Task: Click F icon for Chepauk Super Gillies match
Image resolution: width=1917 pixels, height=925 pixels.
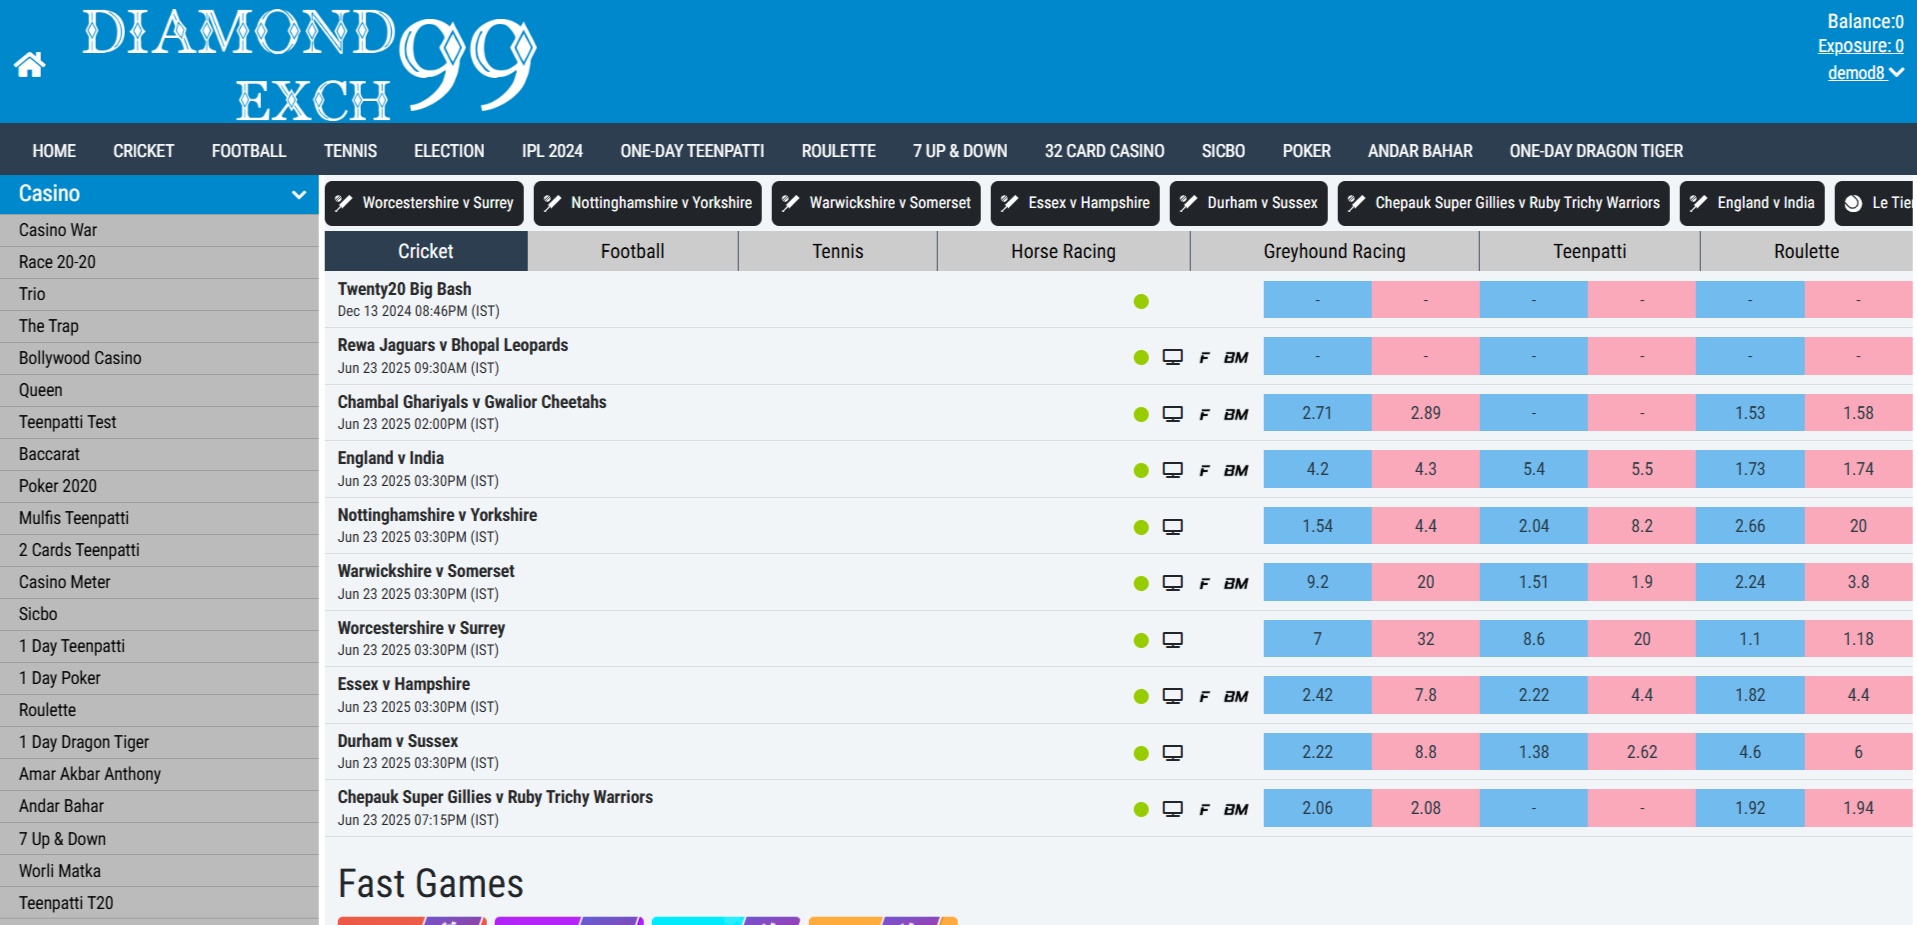Action: pyautogui.click(x=1204, y=809)
